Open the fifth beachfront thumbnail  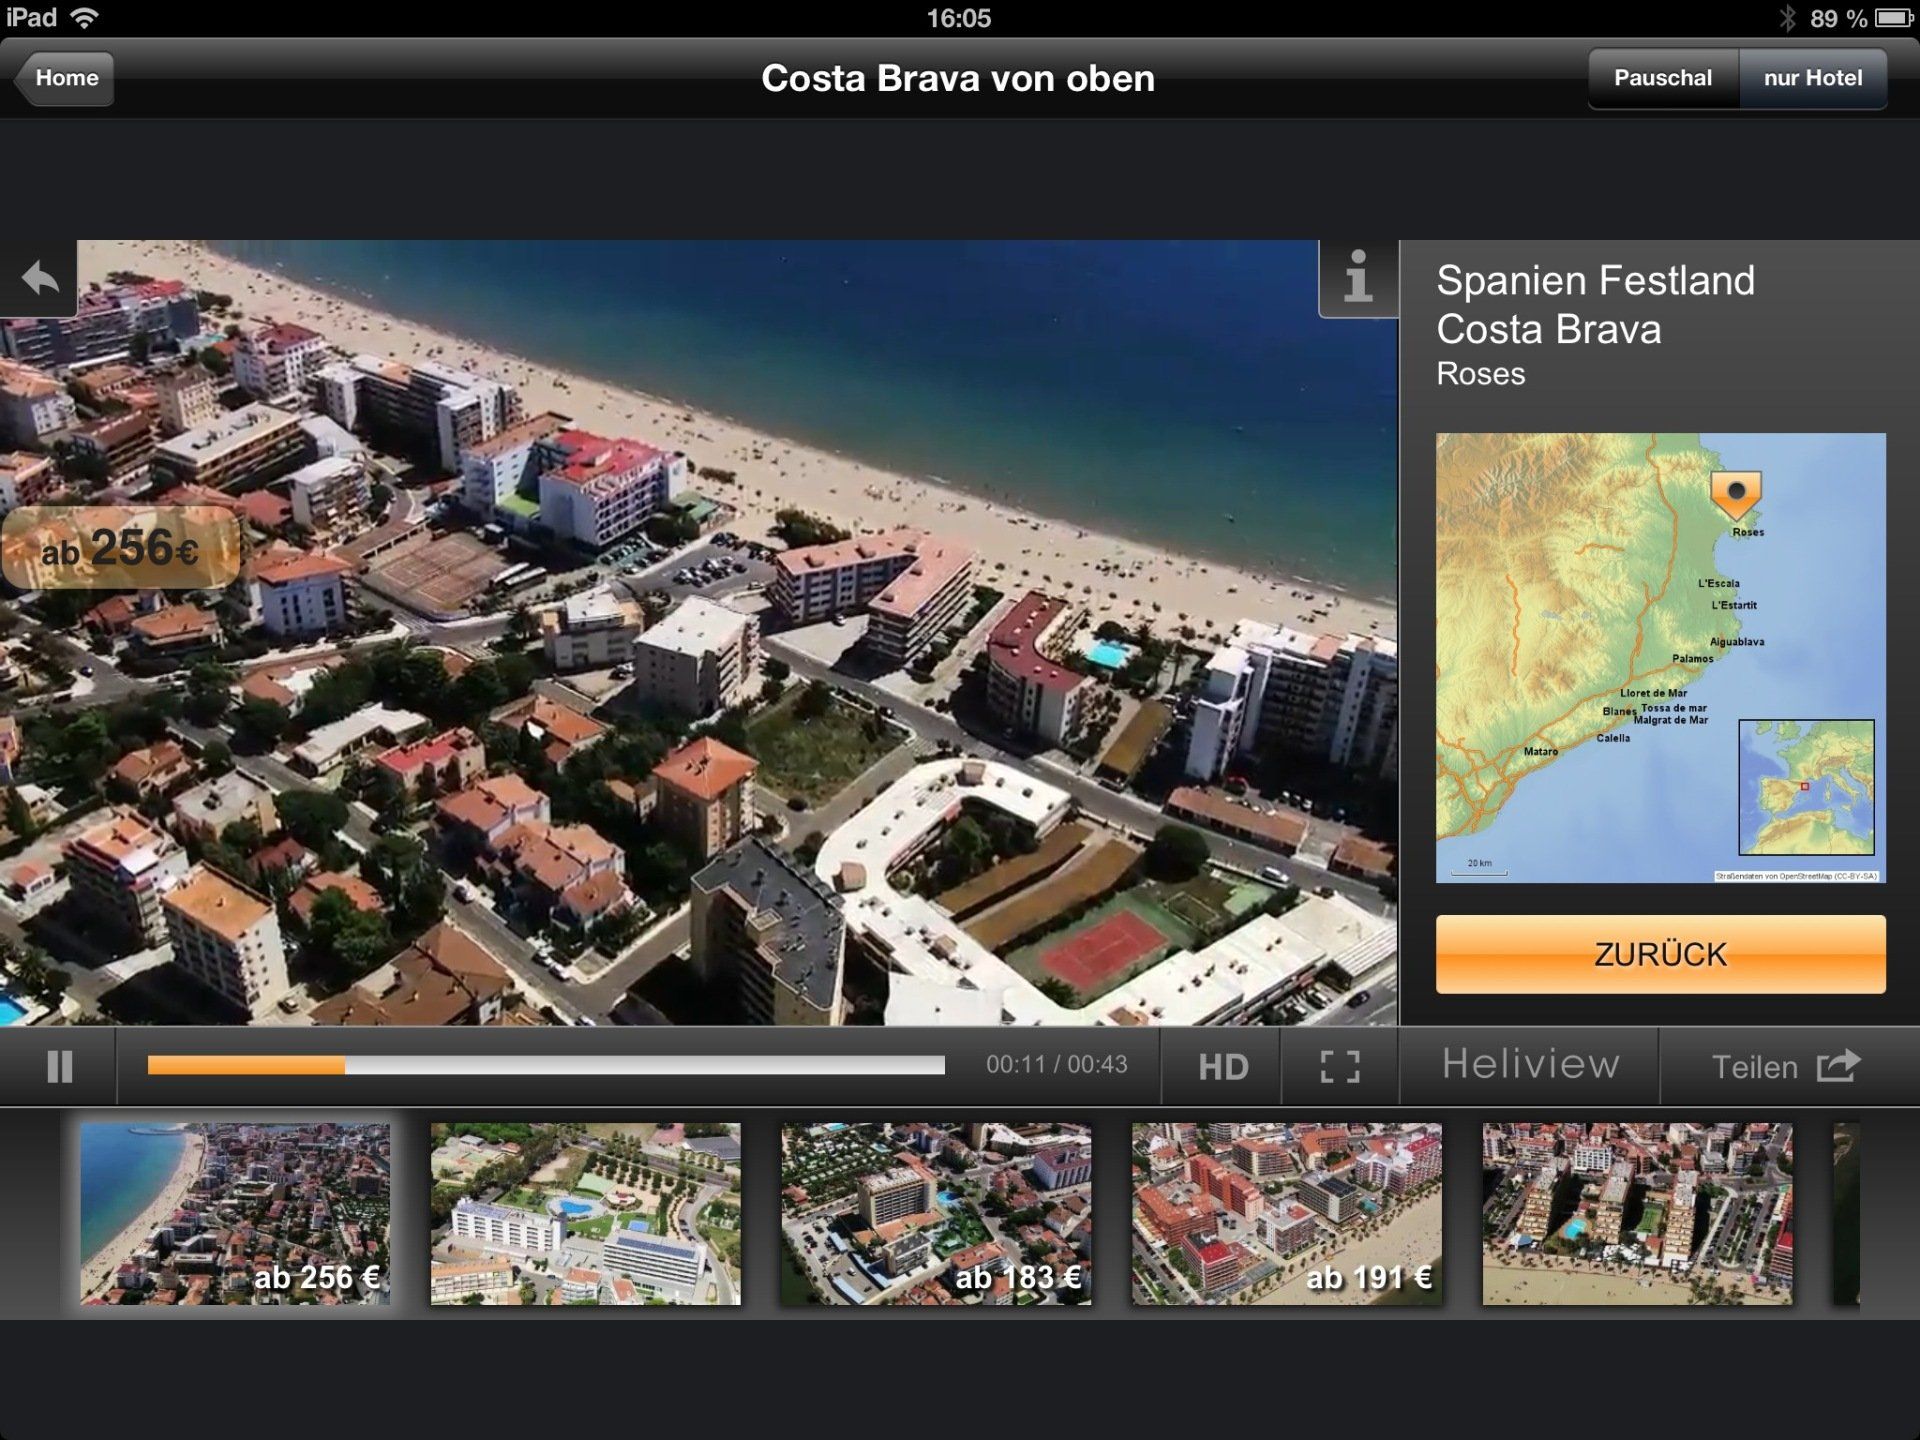coord(1636,1213)
